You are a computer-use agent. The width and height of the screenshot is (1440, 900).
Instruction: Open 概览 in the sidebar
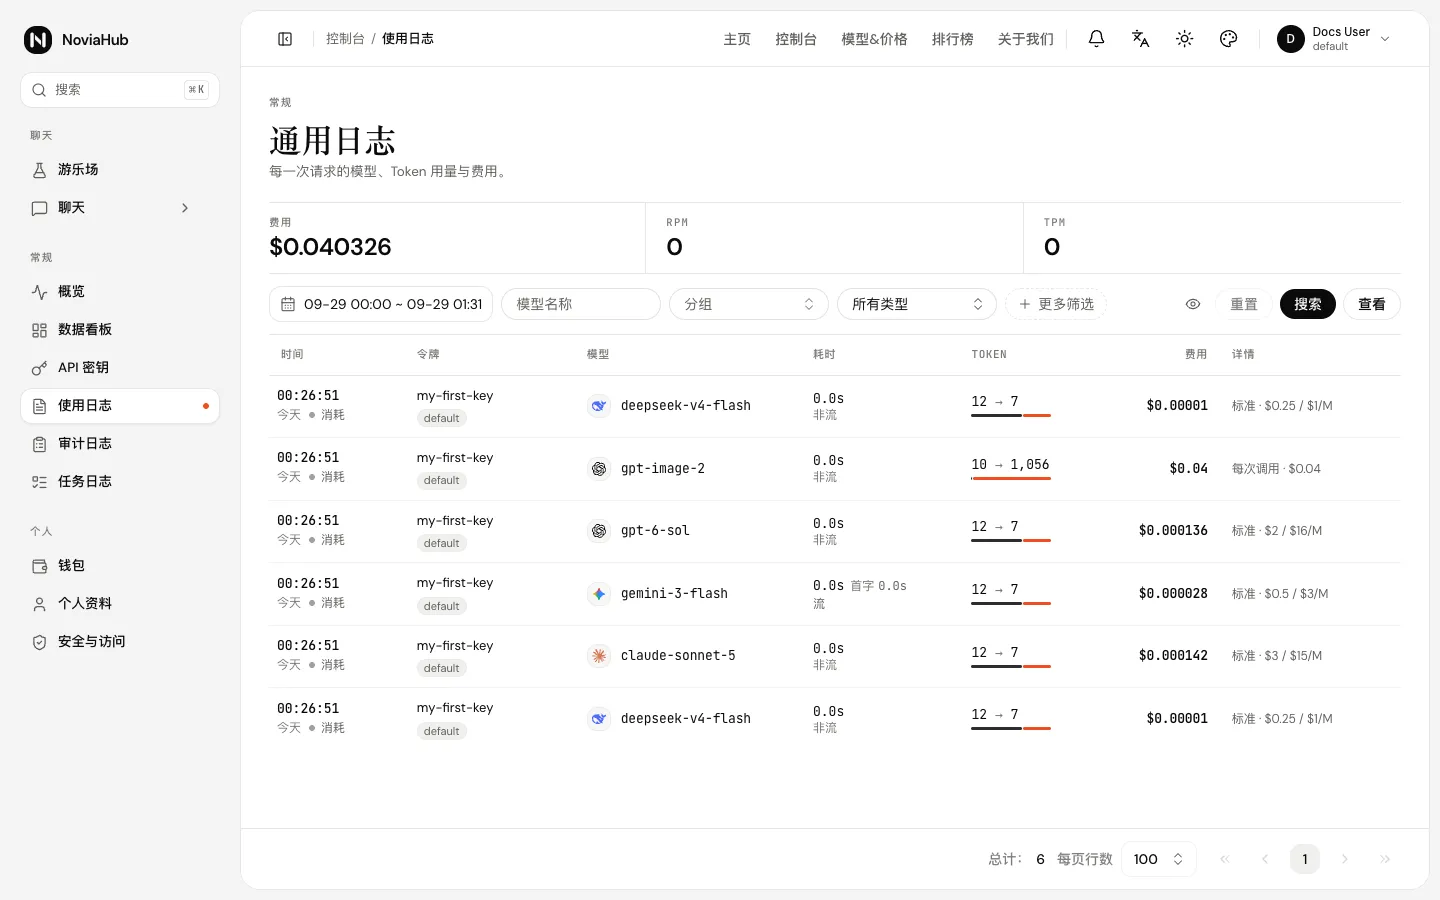(x=120, y=292)
